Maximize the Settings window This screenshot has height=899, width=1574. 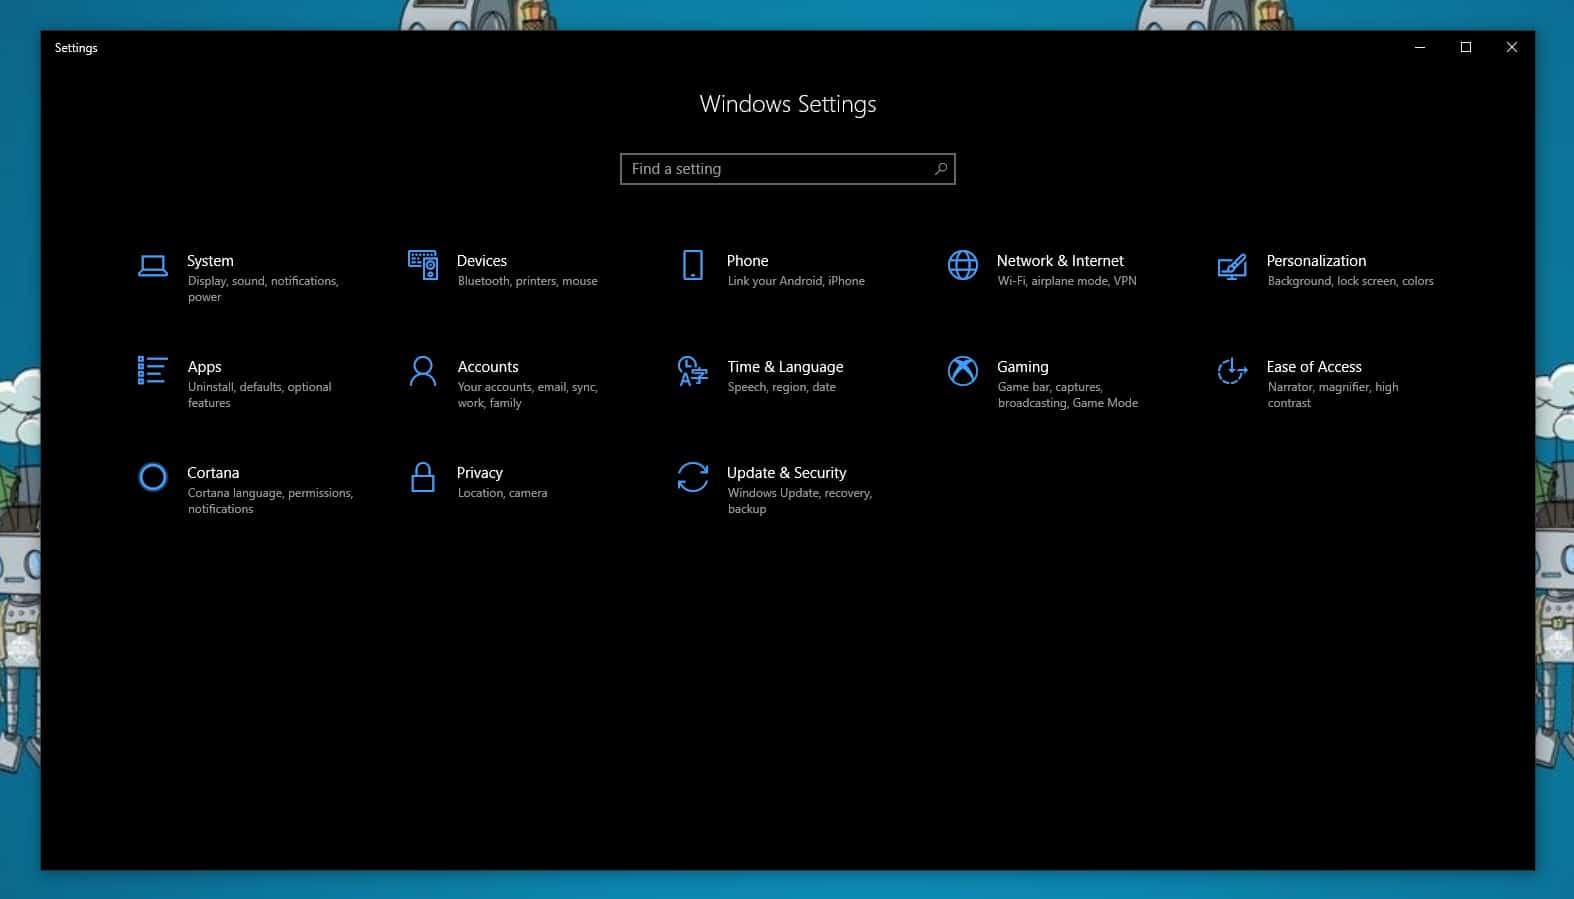1466,47
